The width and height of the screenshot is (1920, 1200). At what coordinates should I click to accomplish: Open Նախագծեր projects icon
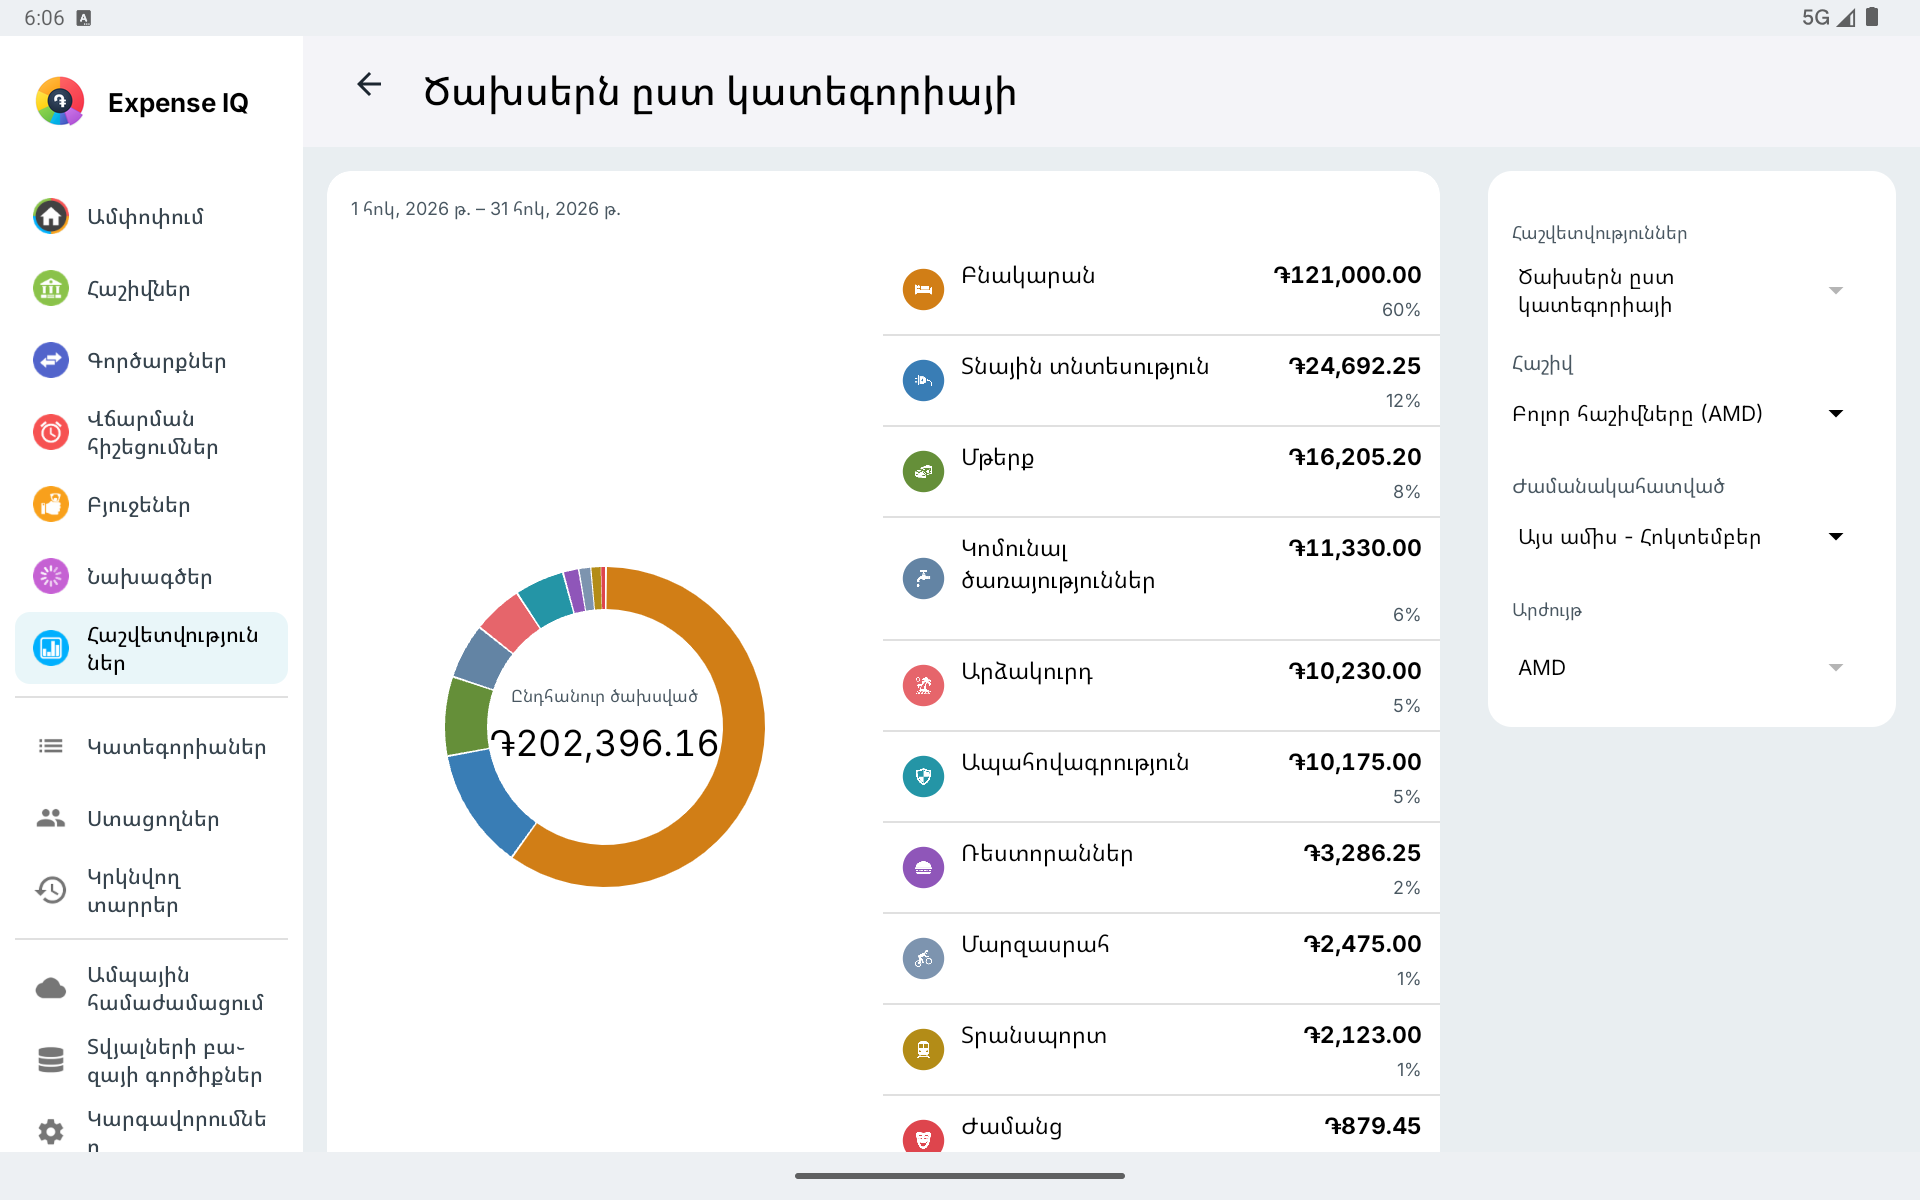point(51,577)
